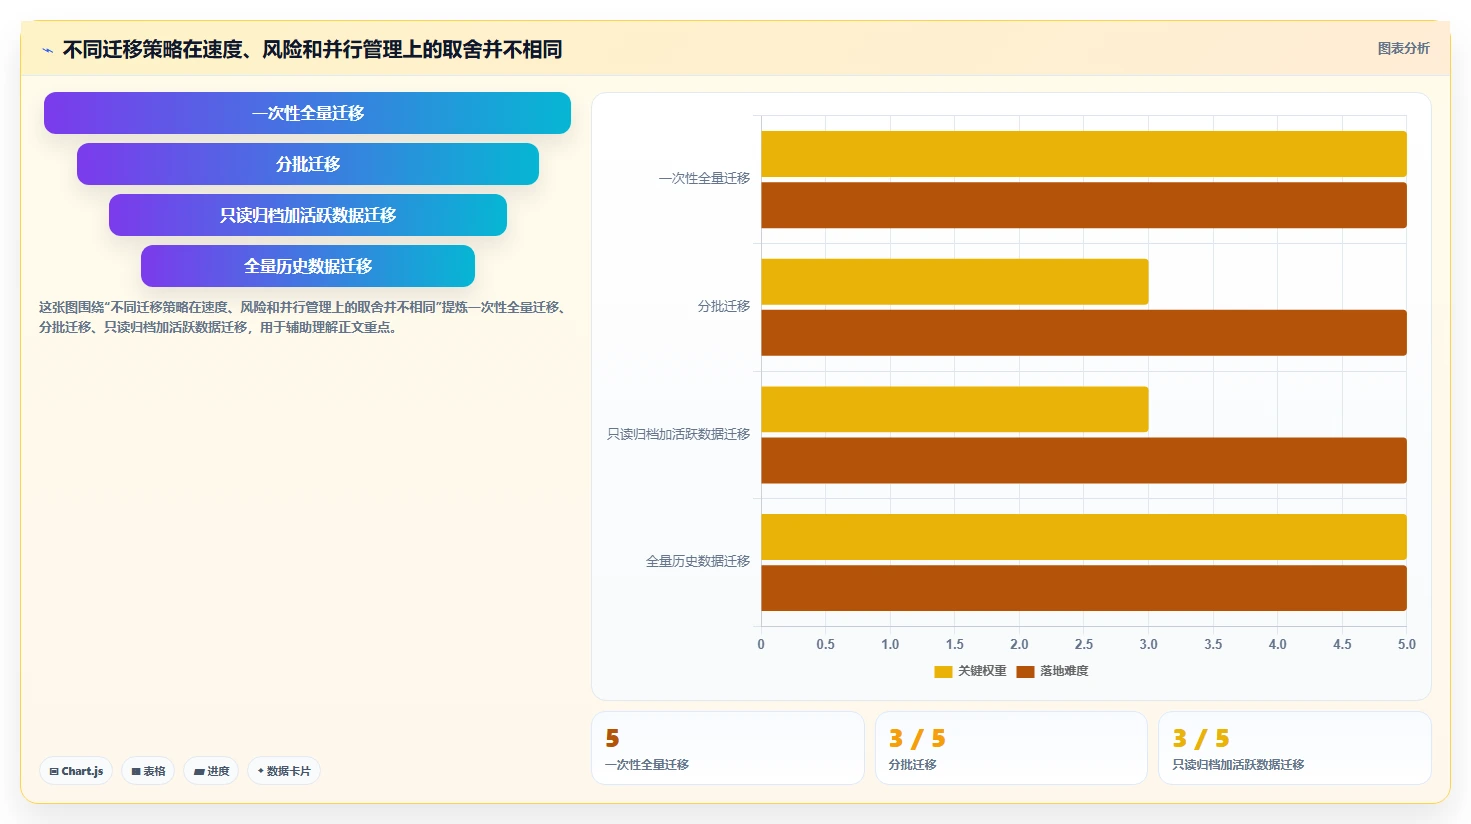Click the title icon beside the heading
1471x824 pixels.
pyautogui.click(x=47, y=50)
